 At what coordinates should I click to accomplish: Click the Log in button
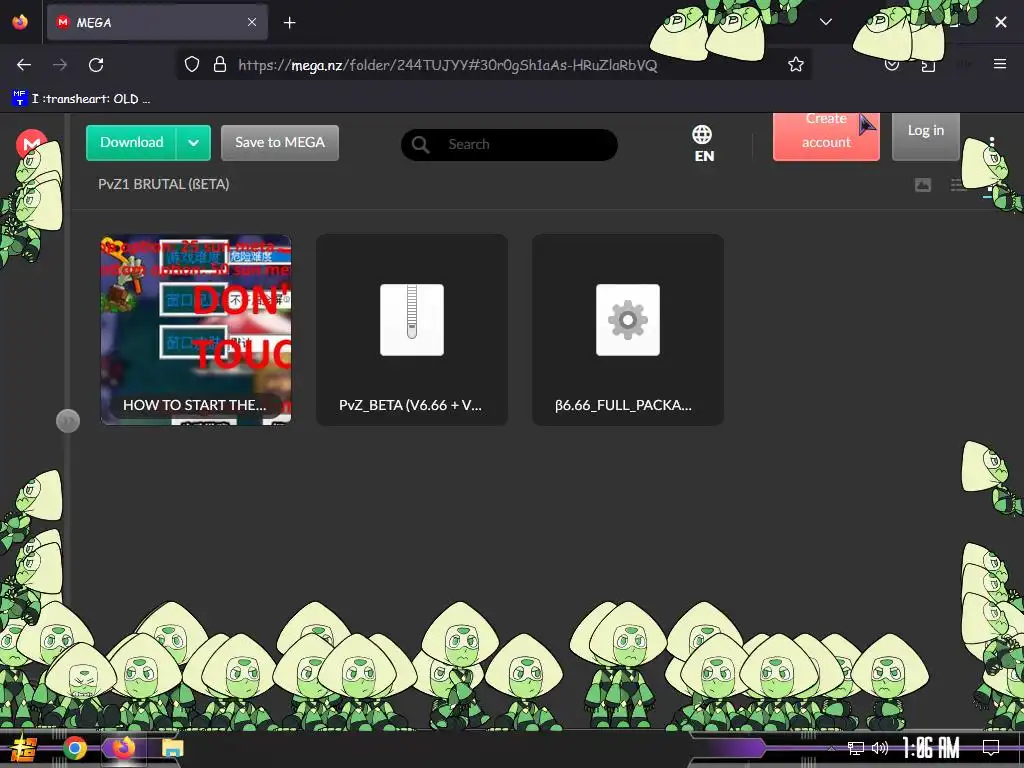click(x=925, y=135)
